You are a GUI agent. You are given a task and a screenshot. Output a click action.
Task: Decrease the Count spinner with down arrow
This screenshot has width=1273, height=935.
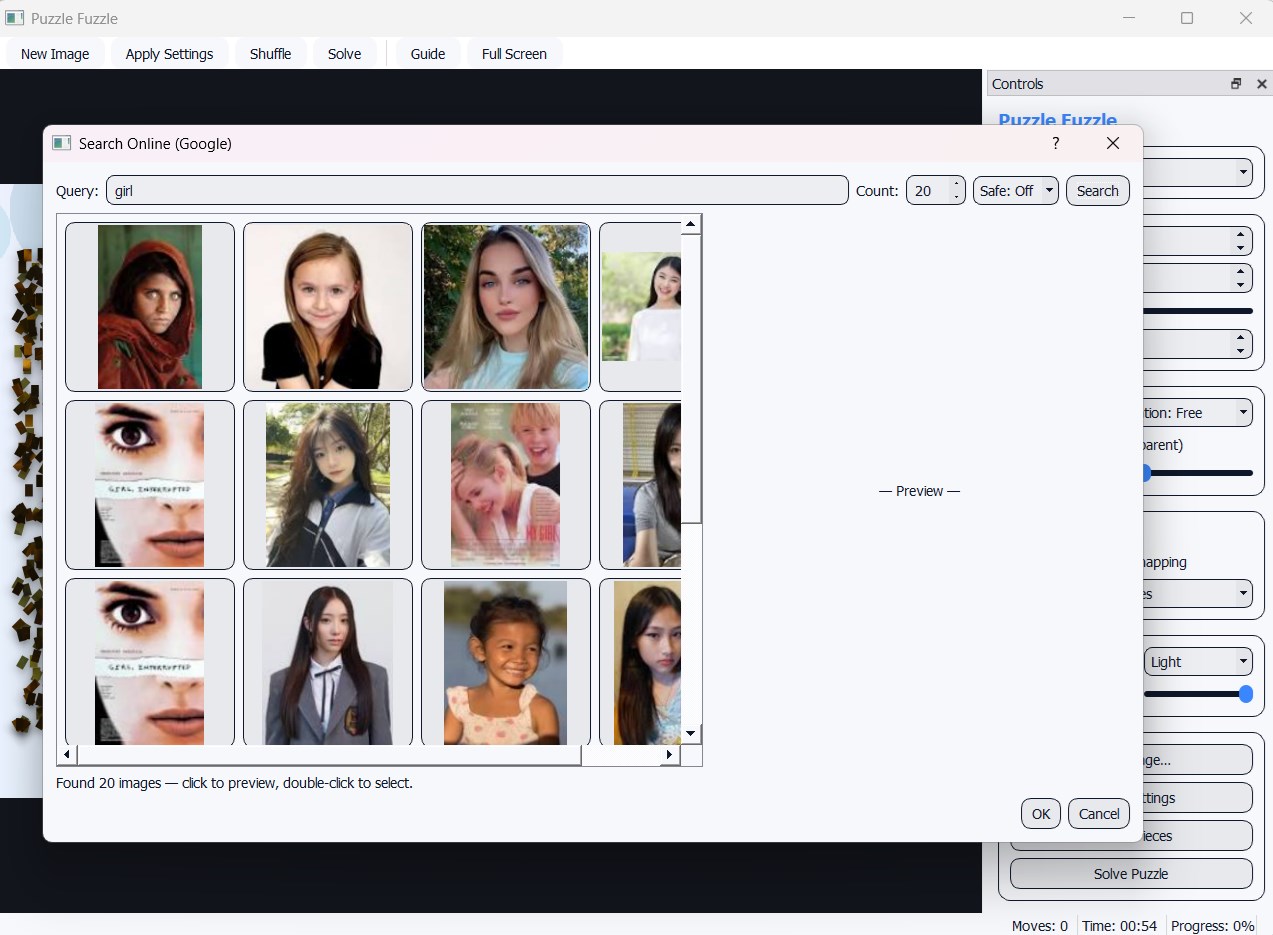coord(957,197)
